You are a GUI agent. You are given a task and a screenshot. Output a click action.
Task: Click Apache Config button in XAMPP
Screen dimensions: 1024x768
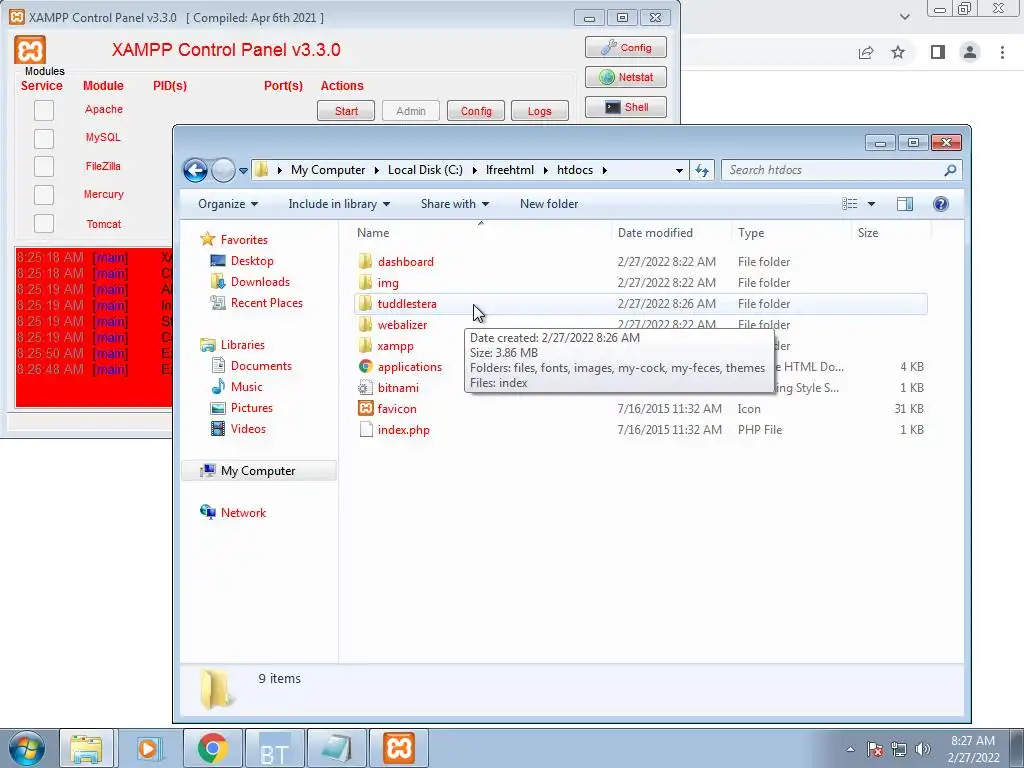tap(476, 111)
